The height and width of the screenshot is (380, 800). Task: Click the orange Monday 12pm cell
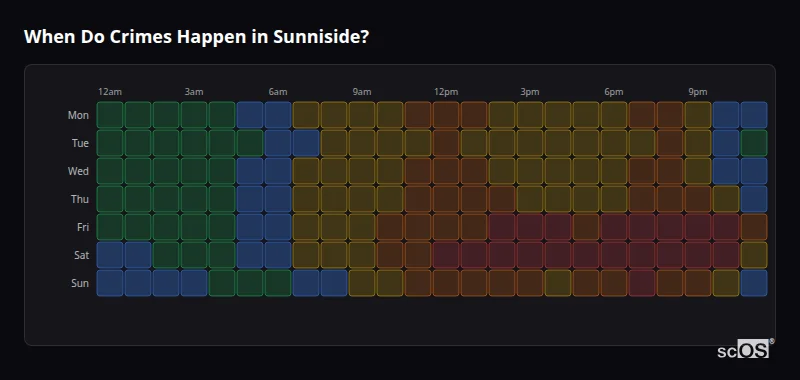tap(446, 115)
